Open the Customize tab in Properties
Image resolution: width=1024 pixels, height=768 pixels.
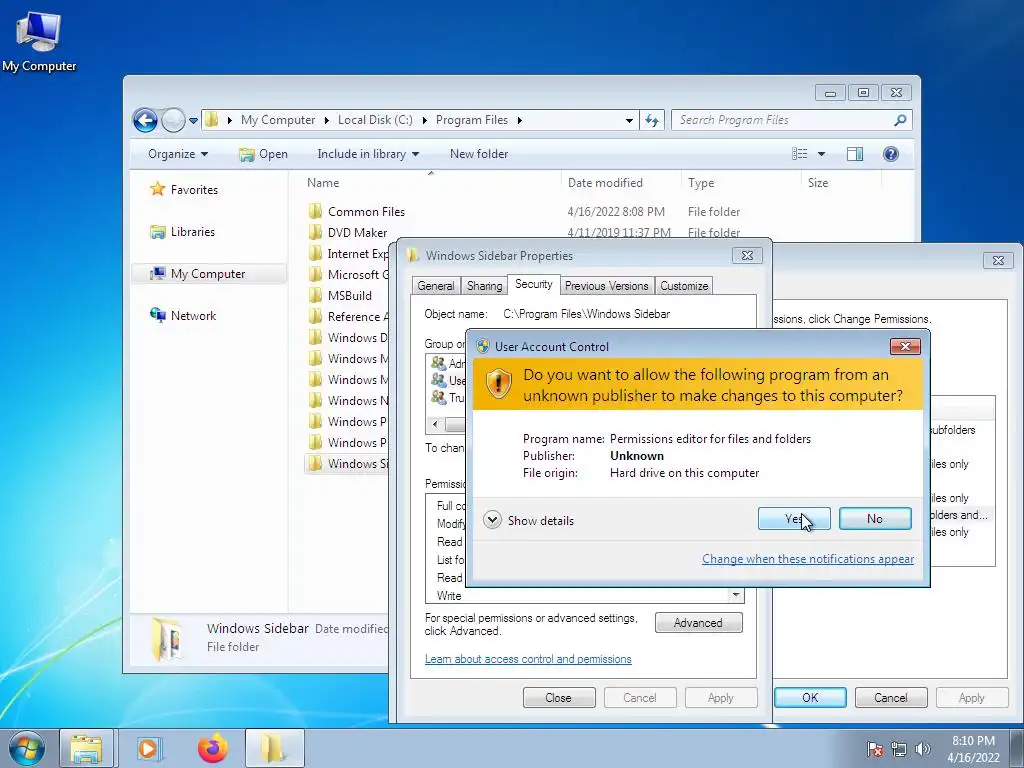684,285
